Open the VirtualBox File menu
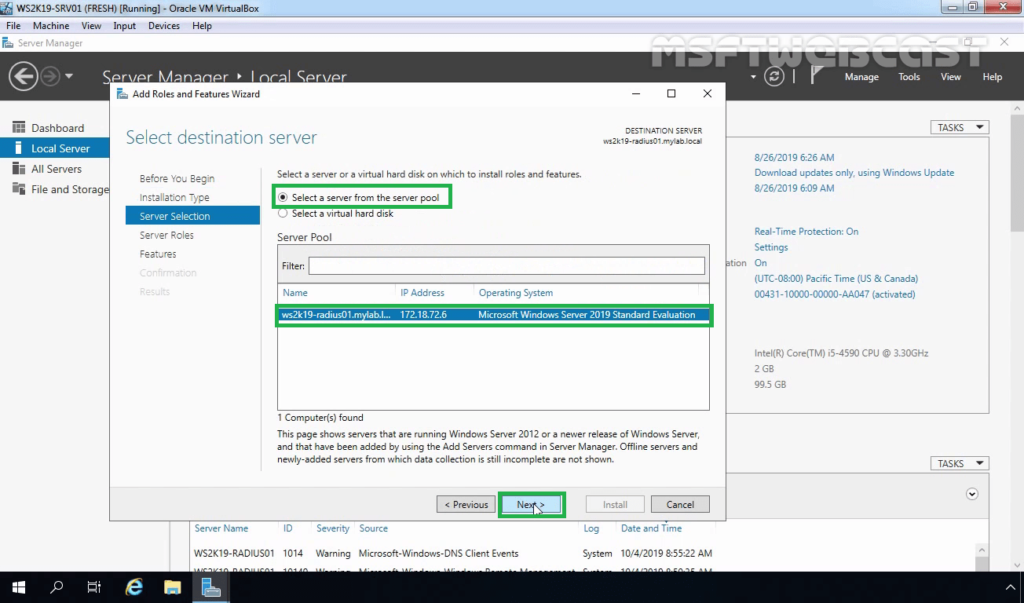The height and width of the screenshot is (603, 1024). point(13,25)
